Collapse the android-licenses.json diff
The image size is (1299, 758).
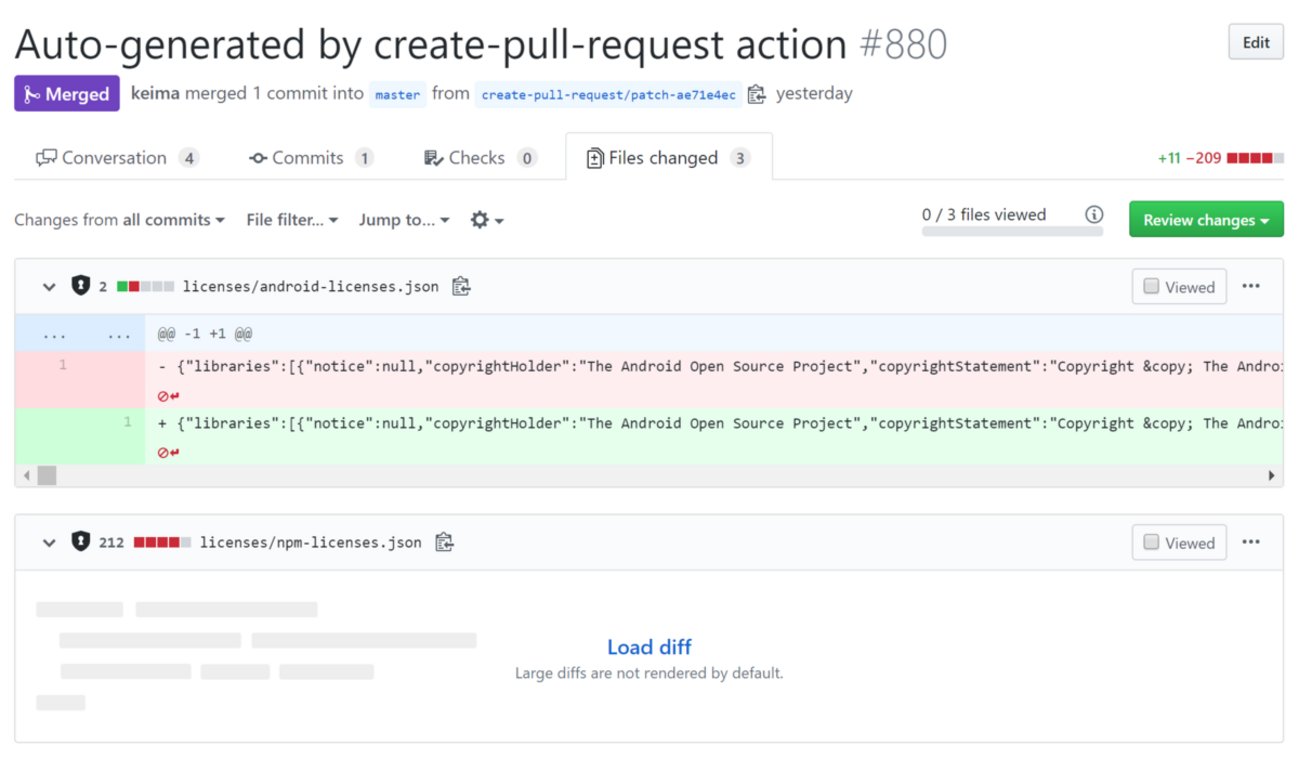pos(49,287)
